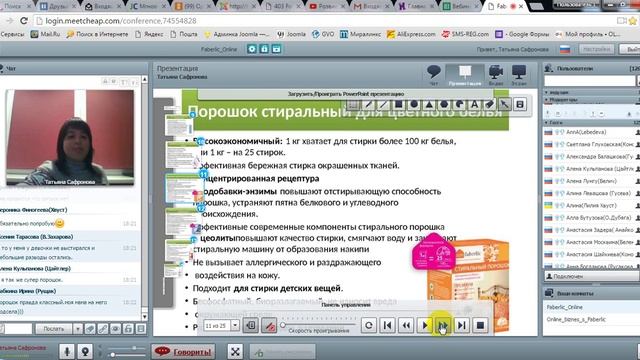The width and height of the screenshot is (640, 360).
Task: Switch to the Презентация view tab
Action: [x=464, y=75]
